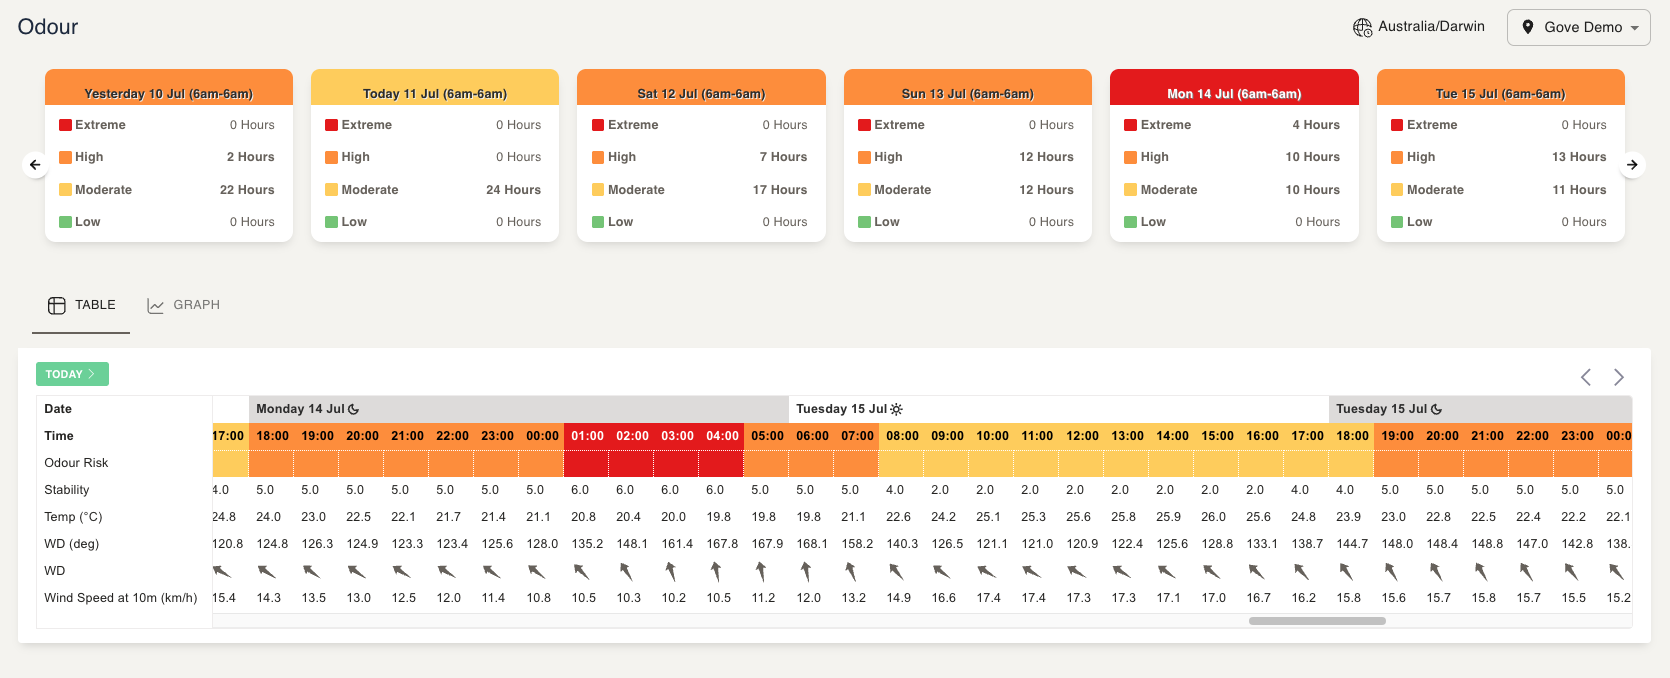
Task: Click the left arrow on forecast cards carousel
Action: [35, 165]
